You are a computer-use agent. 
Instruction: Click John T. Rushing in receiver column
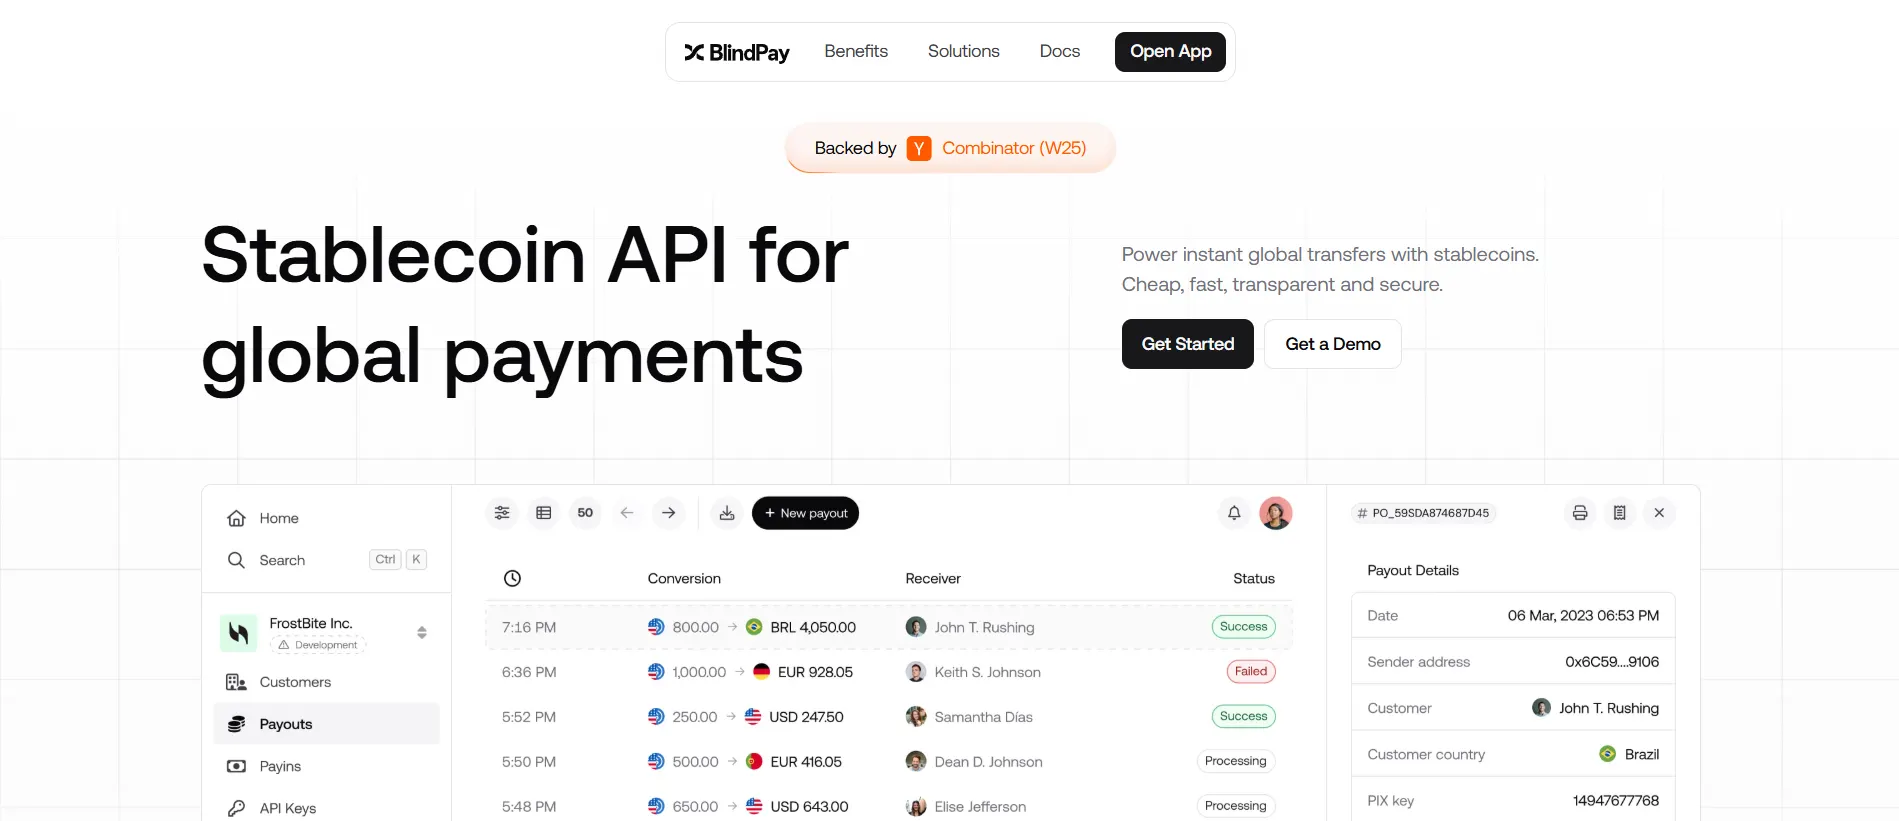(984, 627)
